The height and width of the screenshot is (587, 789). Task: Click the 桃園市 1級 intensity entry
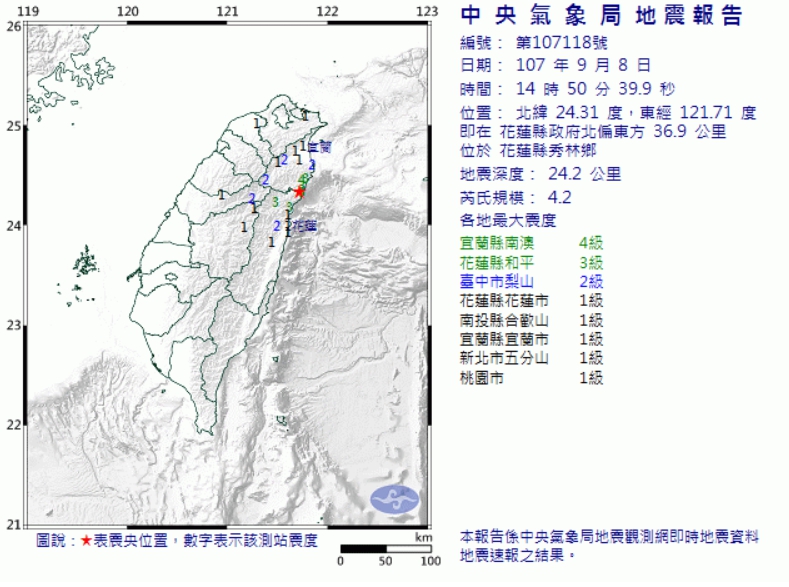(x=532, y=376)
